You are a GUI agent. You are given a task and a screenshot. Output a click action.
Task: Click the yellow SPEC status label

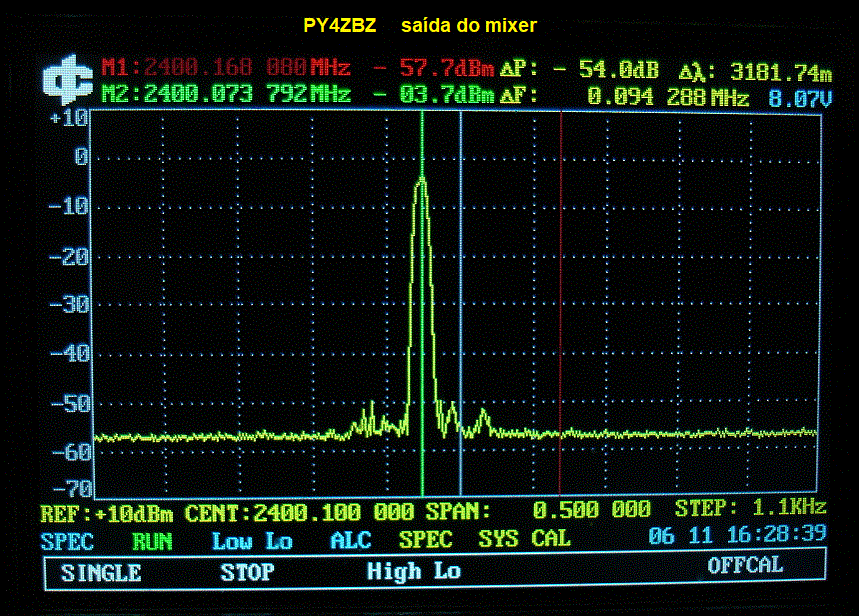[426, 540]
